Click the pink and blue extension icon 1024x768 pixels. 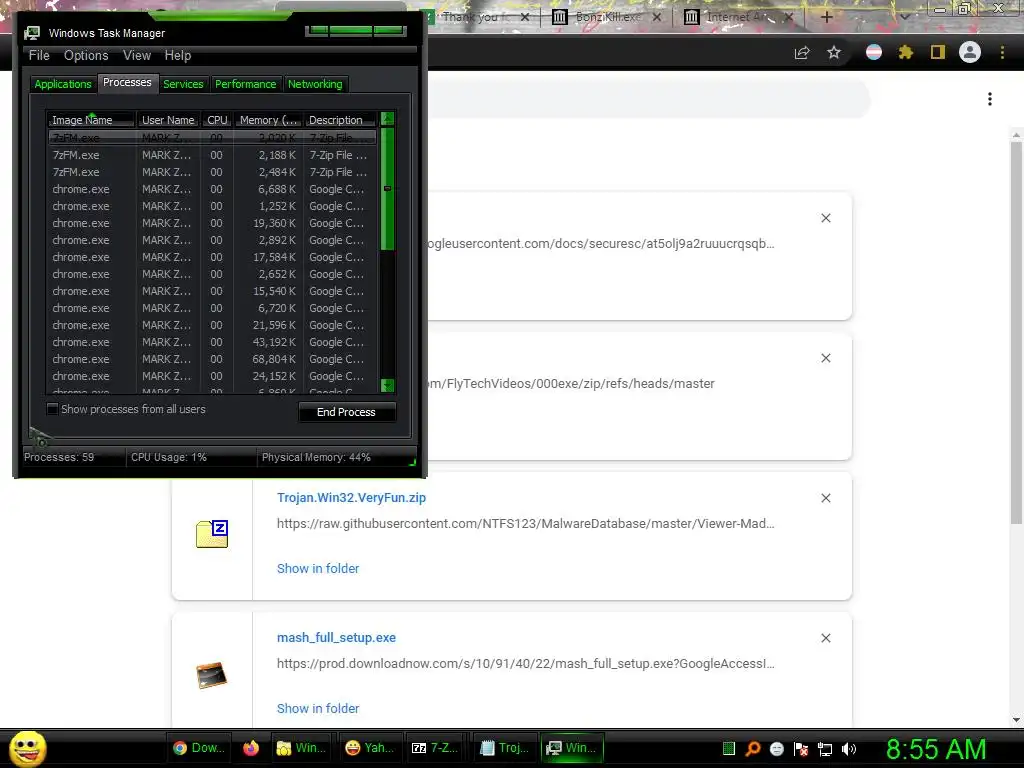click(874, 52)
